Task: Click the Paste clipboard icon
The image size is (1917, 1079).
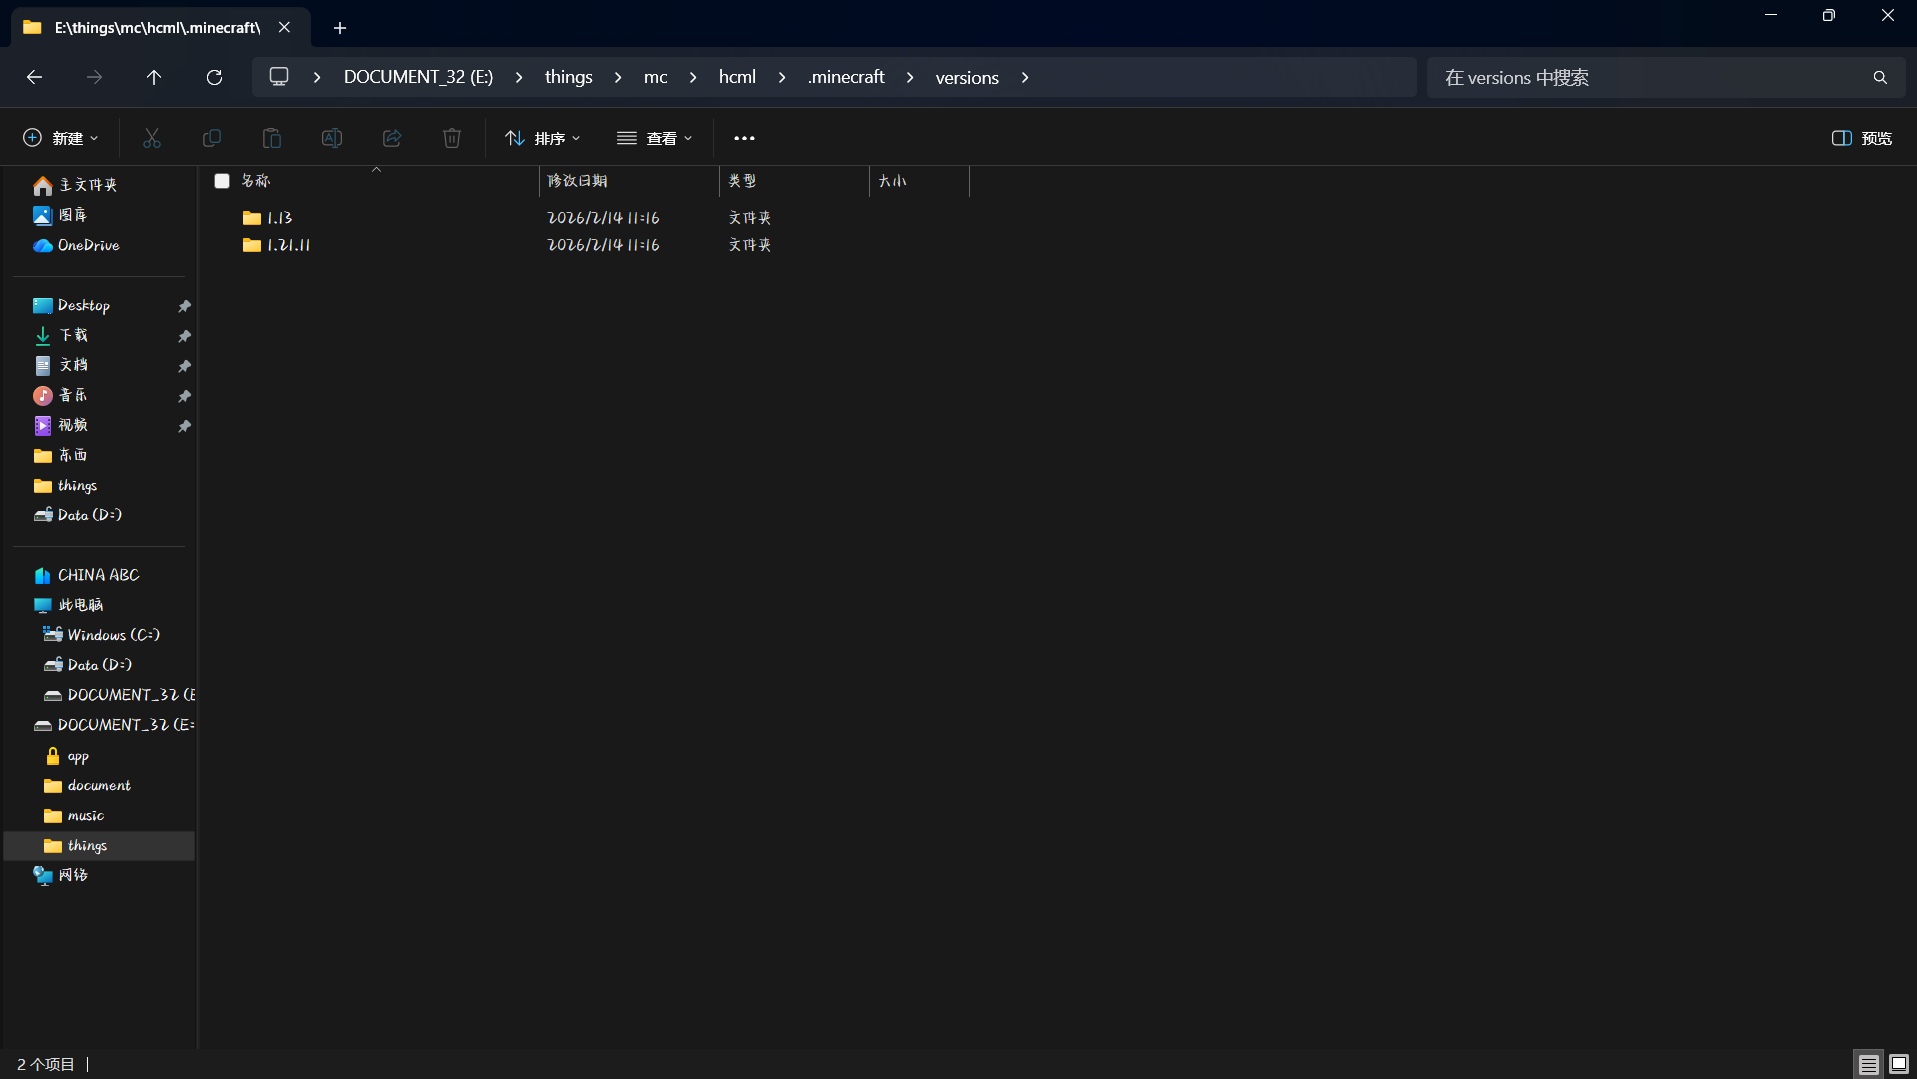Action: (x=272, y=138)
